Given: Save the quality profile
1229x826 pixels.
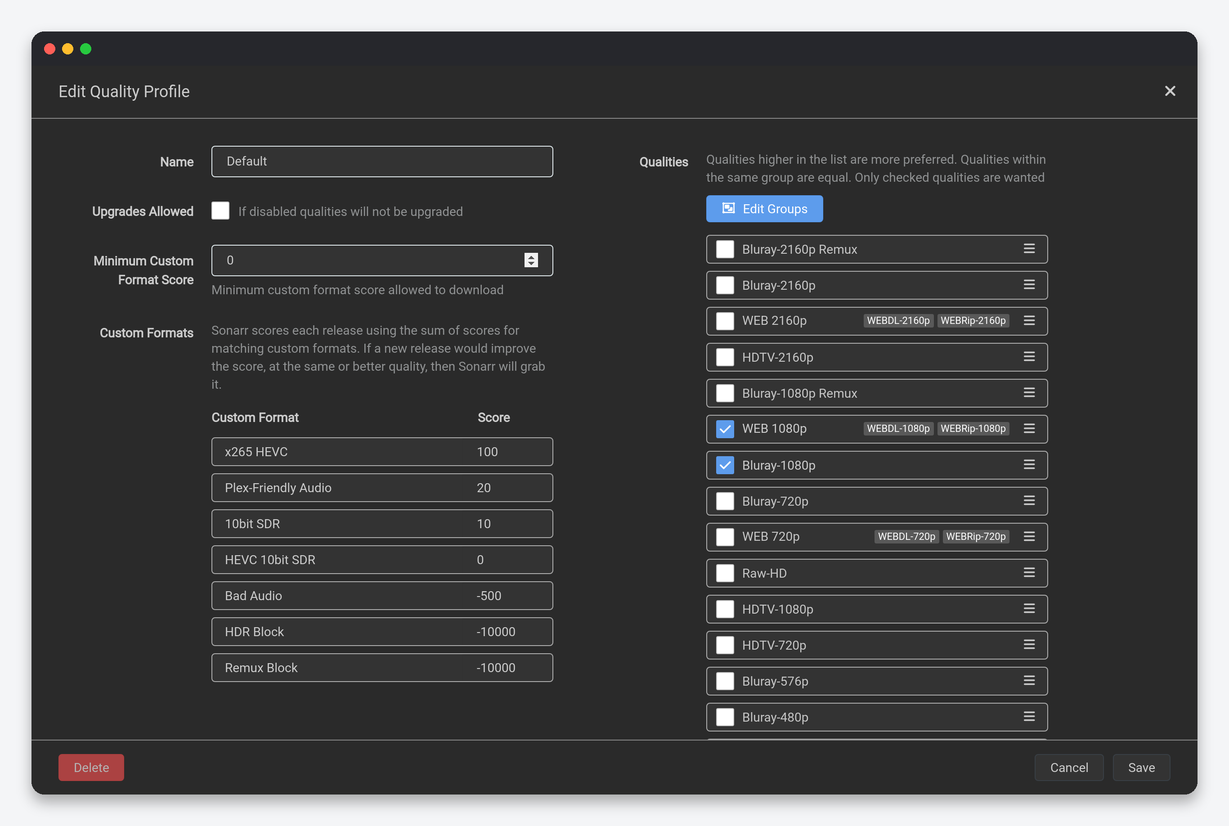Looking at the screenshot, I should (x=1142, y=767).
